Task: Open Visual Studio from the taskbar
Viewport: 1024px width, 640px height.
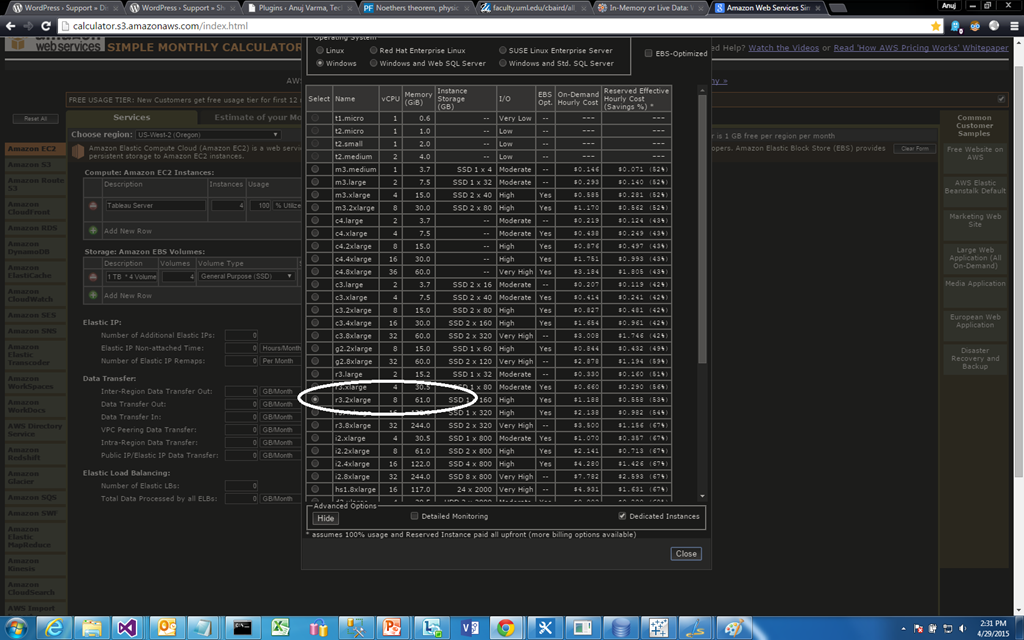Action: [x=128, y=628]
